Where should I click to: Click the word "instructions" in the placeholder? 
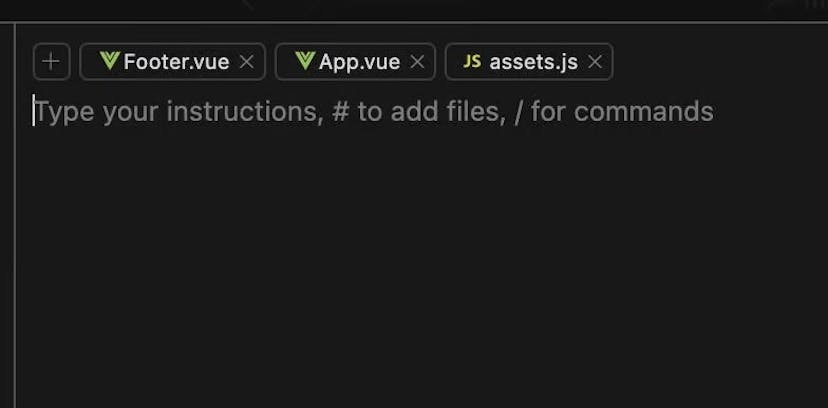240,111
